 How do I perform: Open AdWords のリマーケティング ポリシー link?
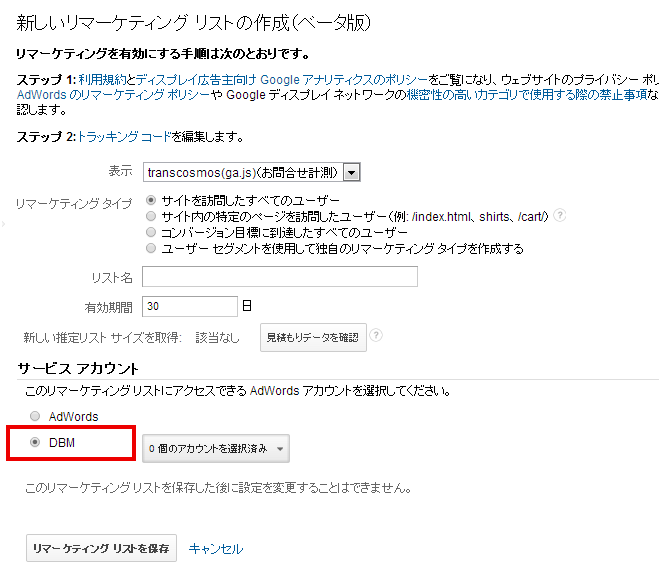(113, 95)
